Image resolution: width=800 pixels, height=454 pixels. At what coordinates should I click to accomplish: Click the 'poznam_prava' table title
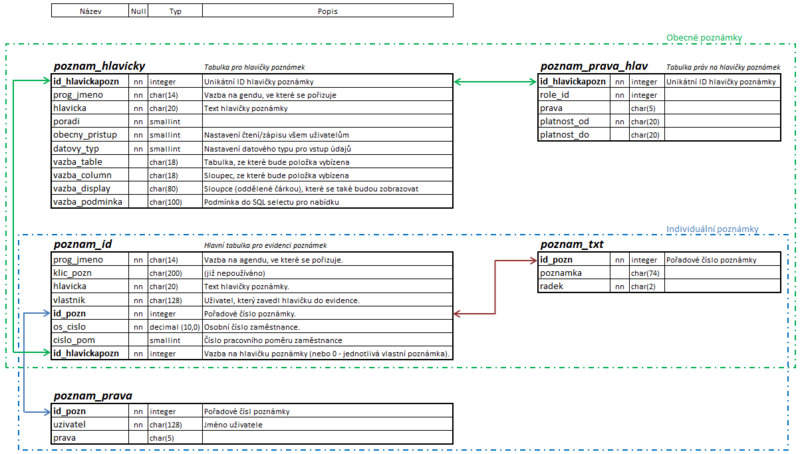pyautogui.click(x=93, y=396)
